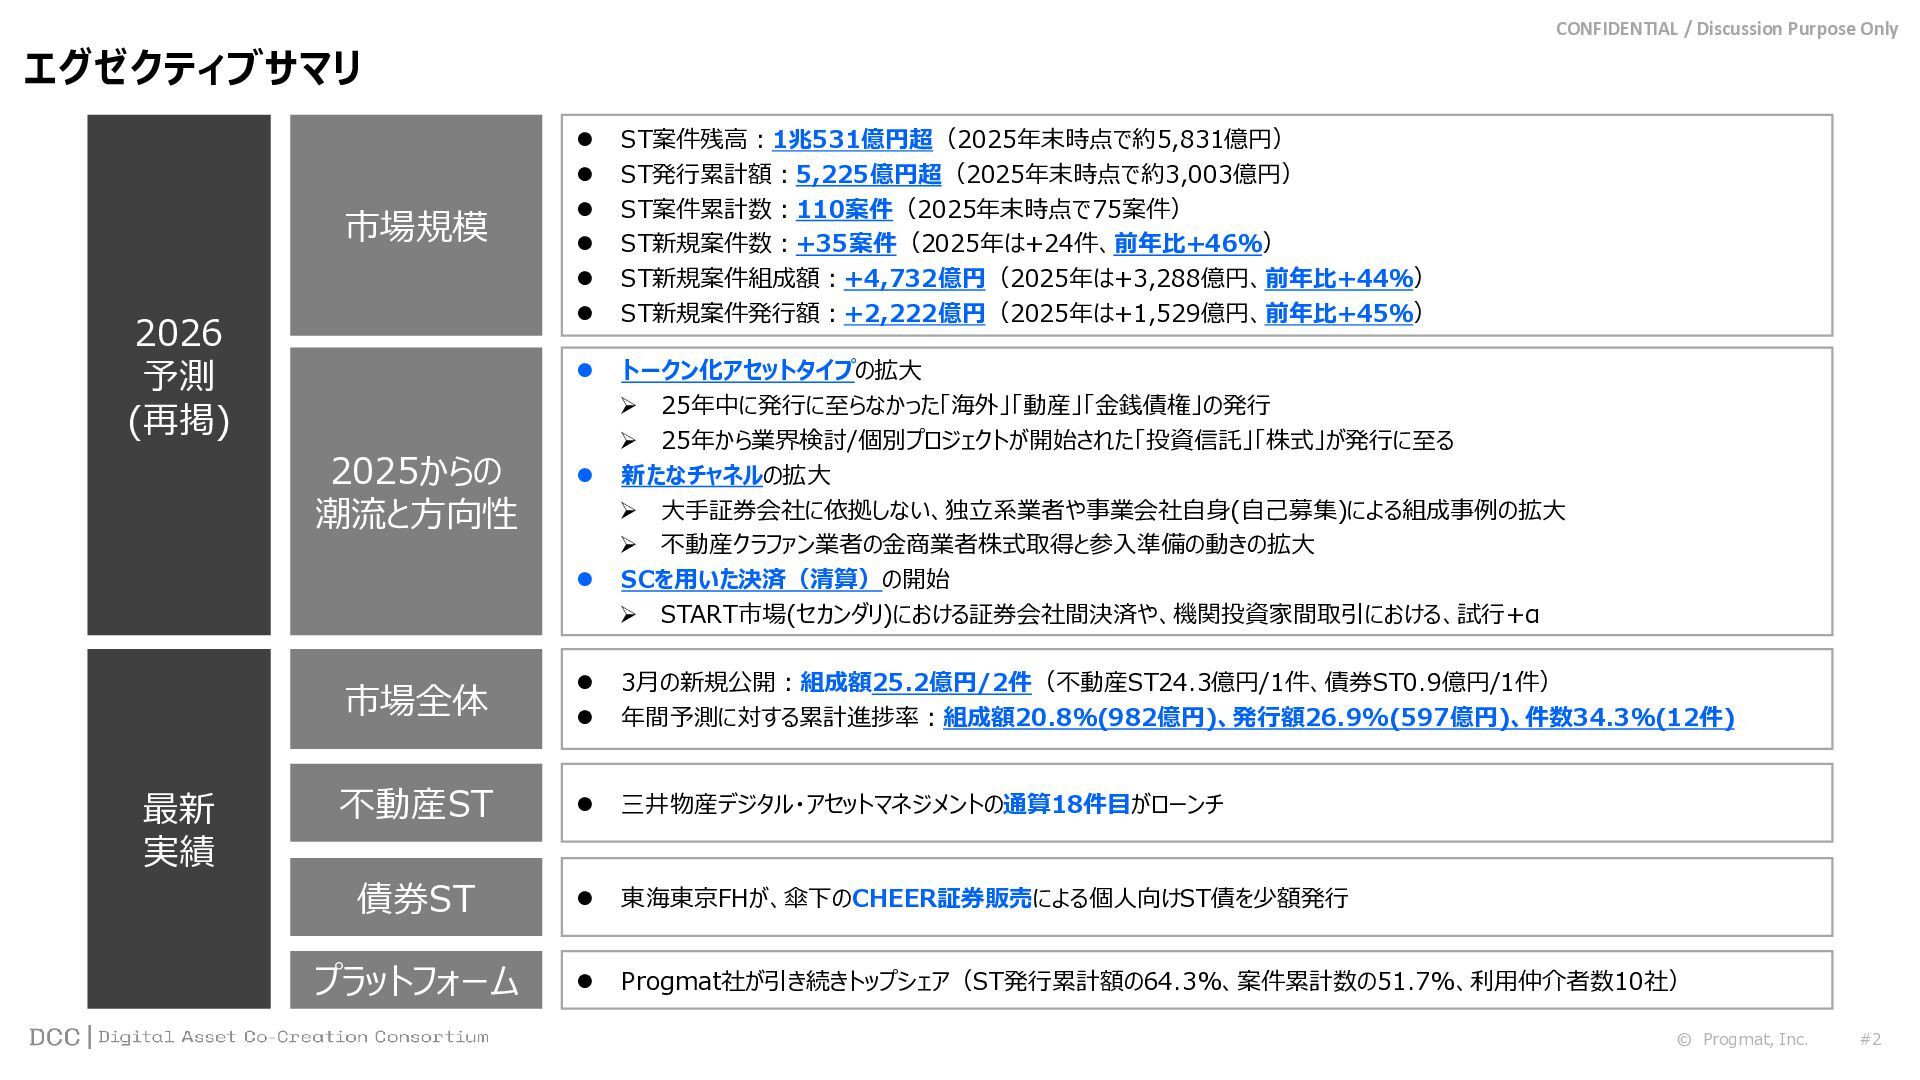Select the プラットフォーム gray box

416,979
